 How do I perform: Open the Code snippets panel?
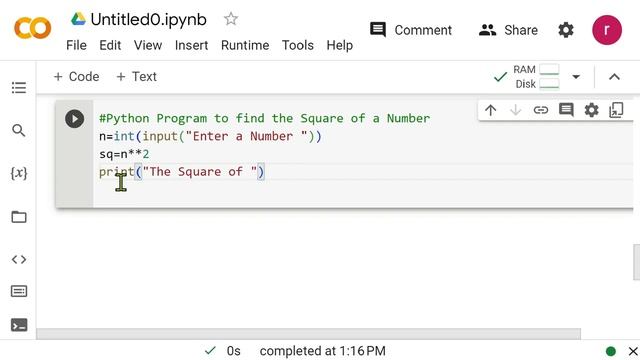19,259
